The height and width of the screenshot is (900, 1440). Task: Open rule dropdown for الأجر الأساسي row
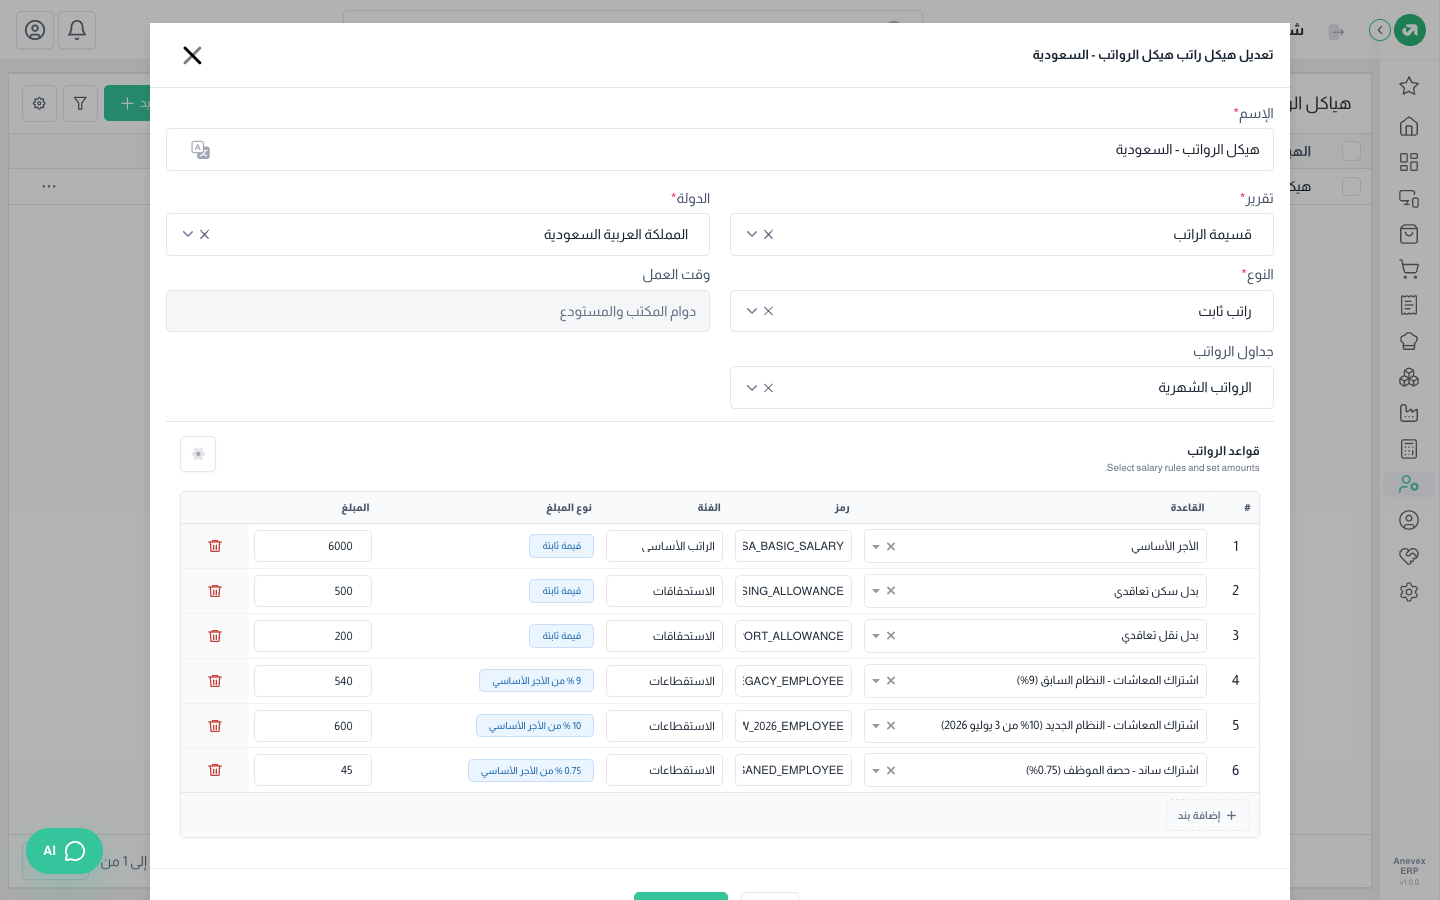point(876,547)
